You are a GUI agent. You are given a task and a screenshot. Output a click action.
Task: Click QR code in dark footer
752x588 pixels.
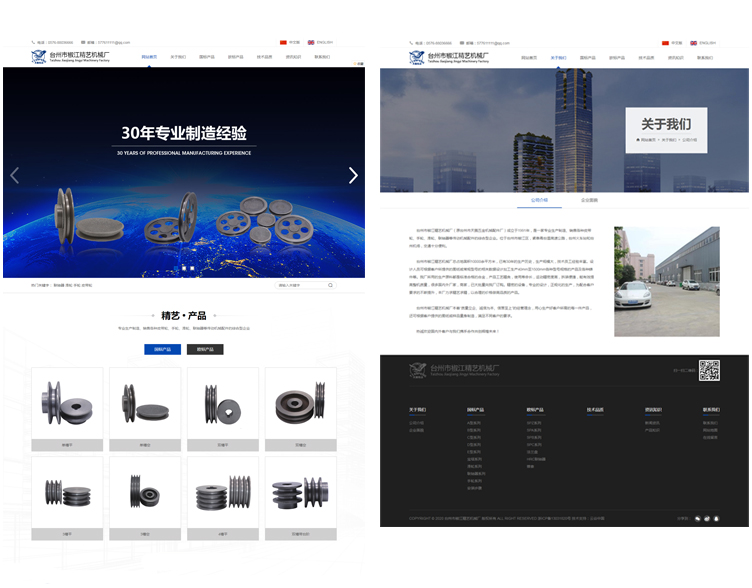(x=709, y=370)
